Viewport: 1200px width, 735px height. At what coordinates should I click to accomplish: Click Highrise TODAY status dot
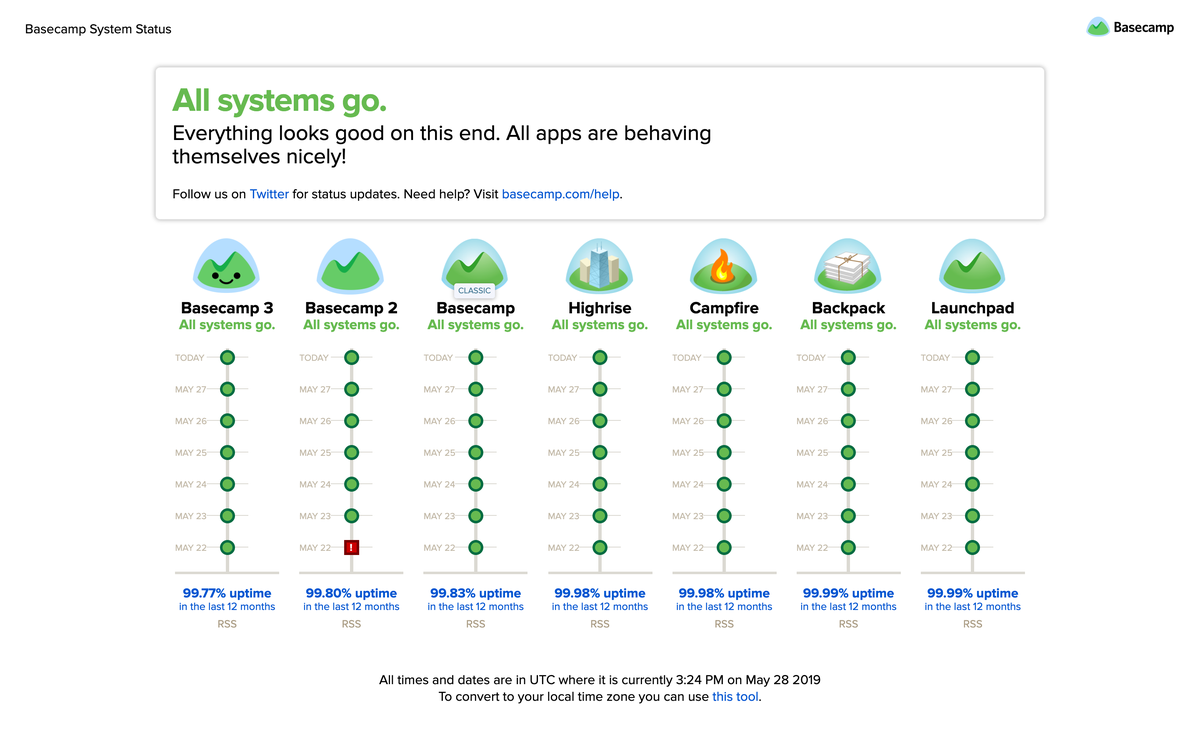click(x=600, y=357)
